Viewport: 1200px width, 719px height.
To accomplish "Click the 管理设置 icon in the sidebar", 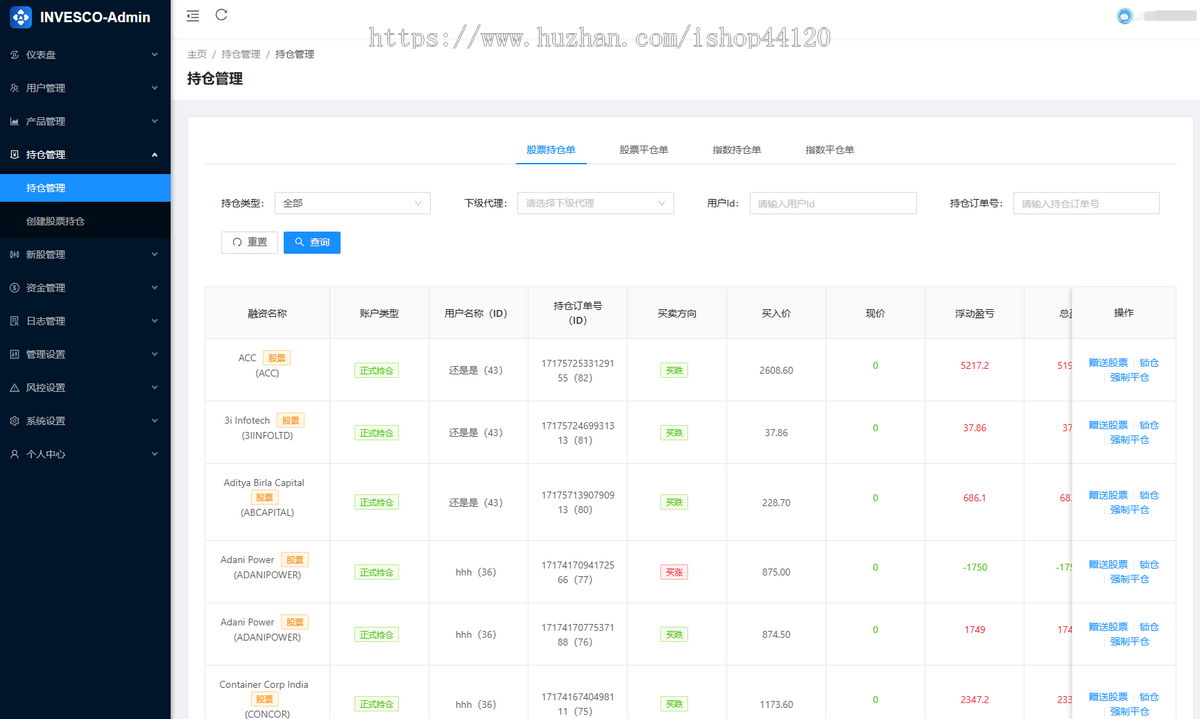I will (x=14, y=355).
